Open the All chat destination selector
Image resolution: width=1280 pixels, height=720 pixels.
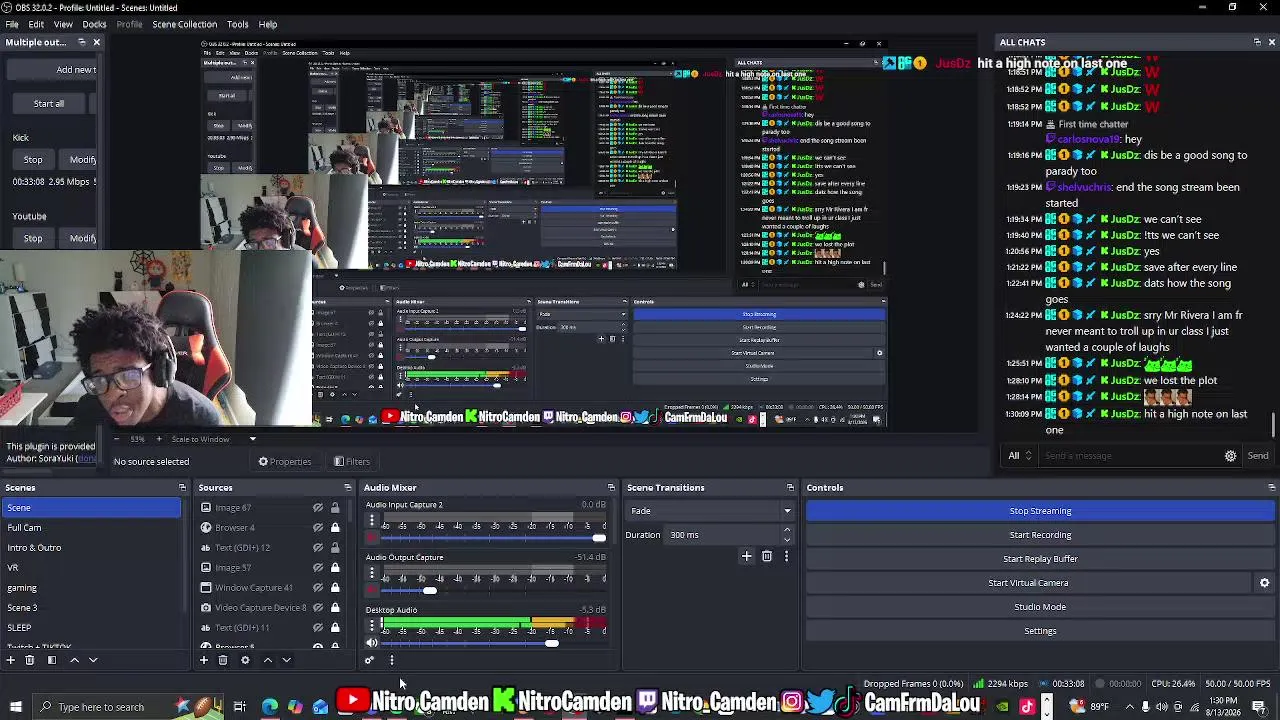pyautogui.click(x=1019, y=456)
